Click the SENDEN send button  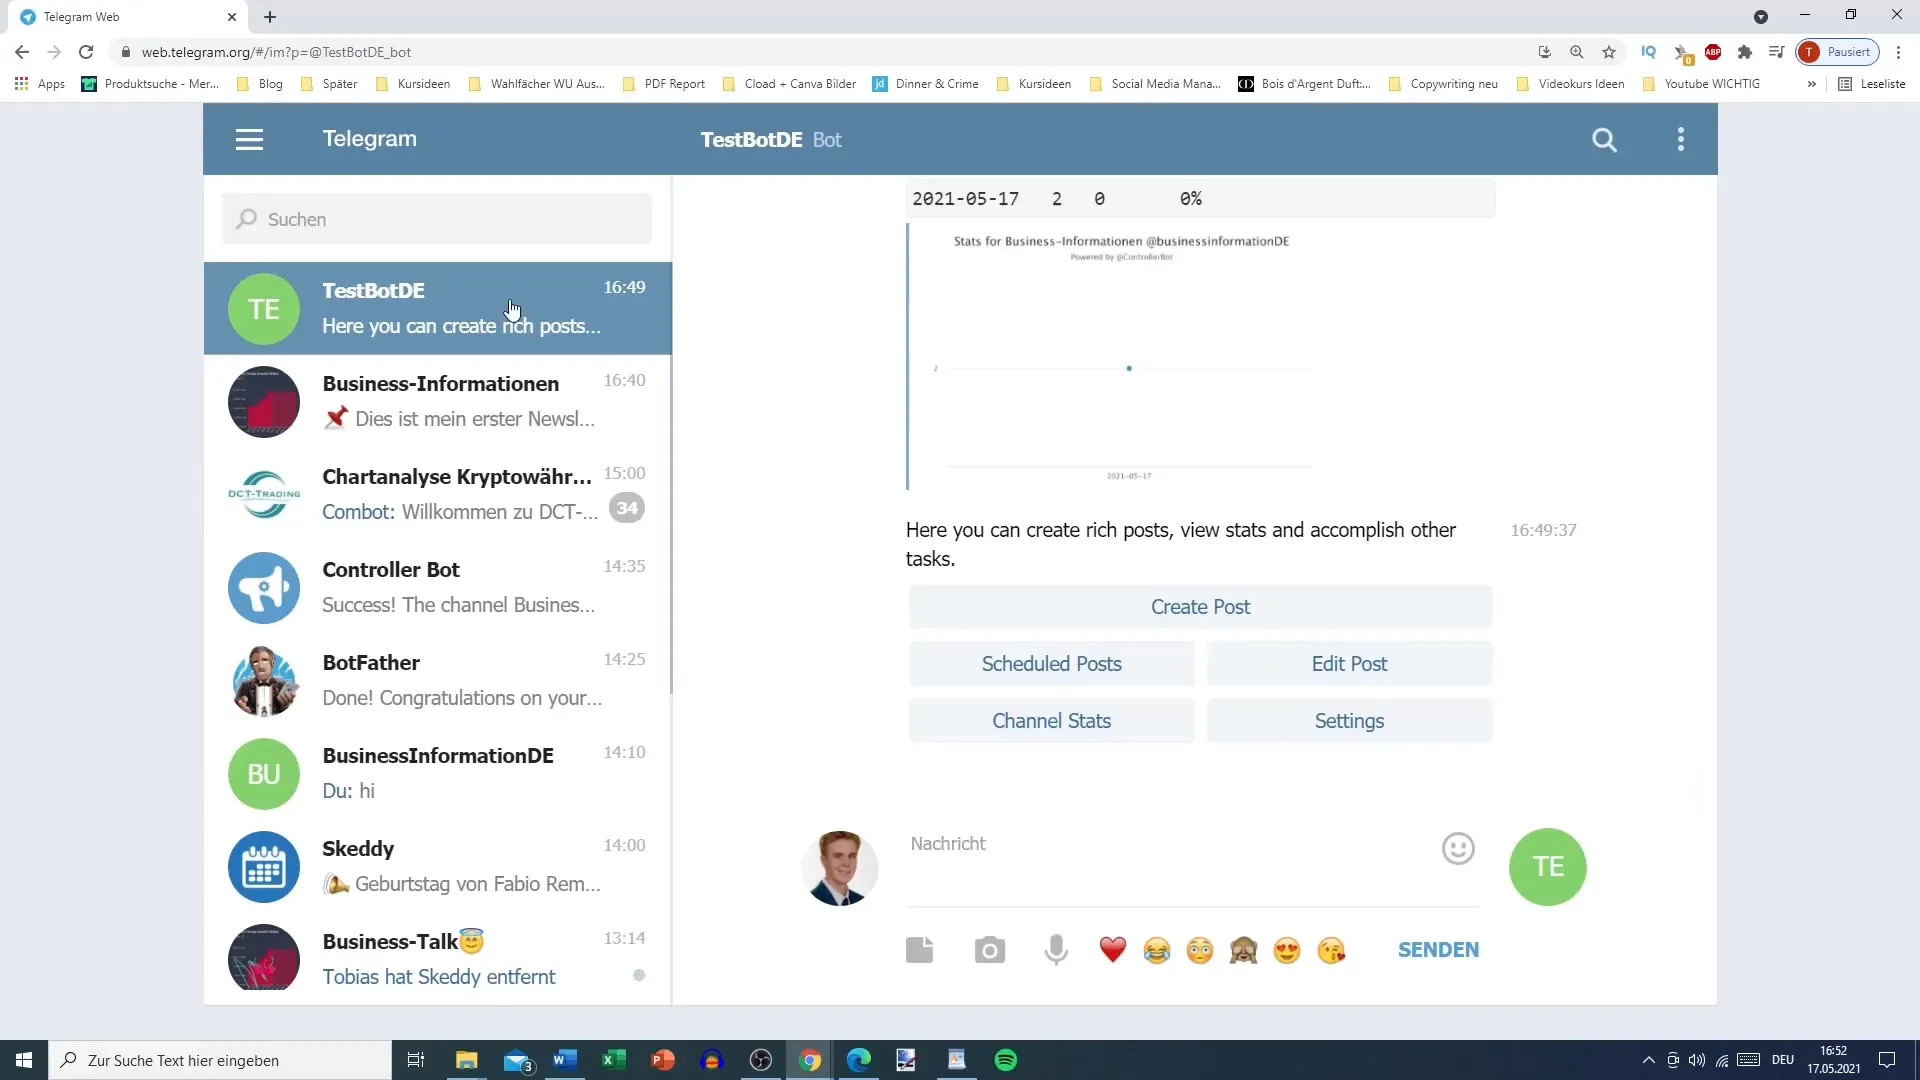point(1441,949)
